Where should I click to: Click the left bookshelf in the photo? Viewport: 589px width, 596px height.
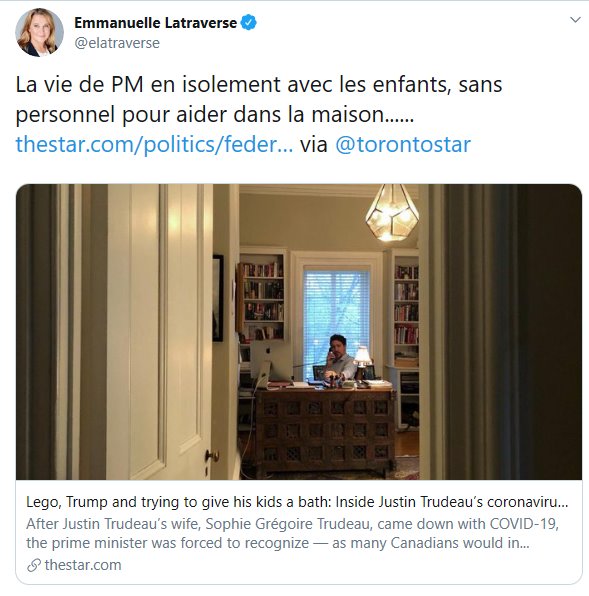click(263, 300)
